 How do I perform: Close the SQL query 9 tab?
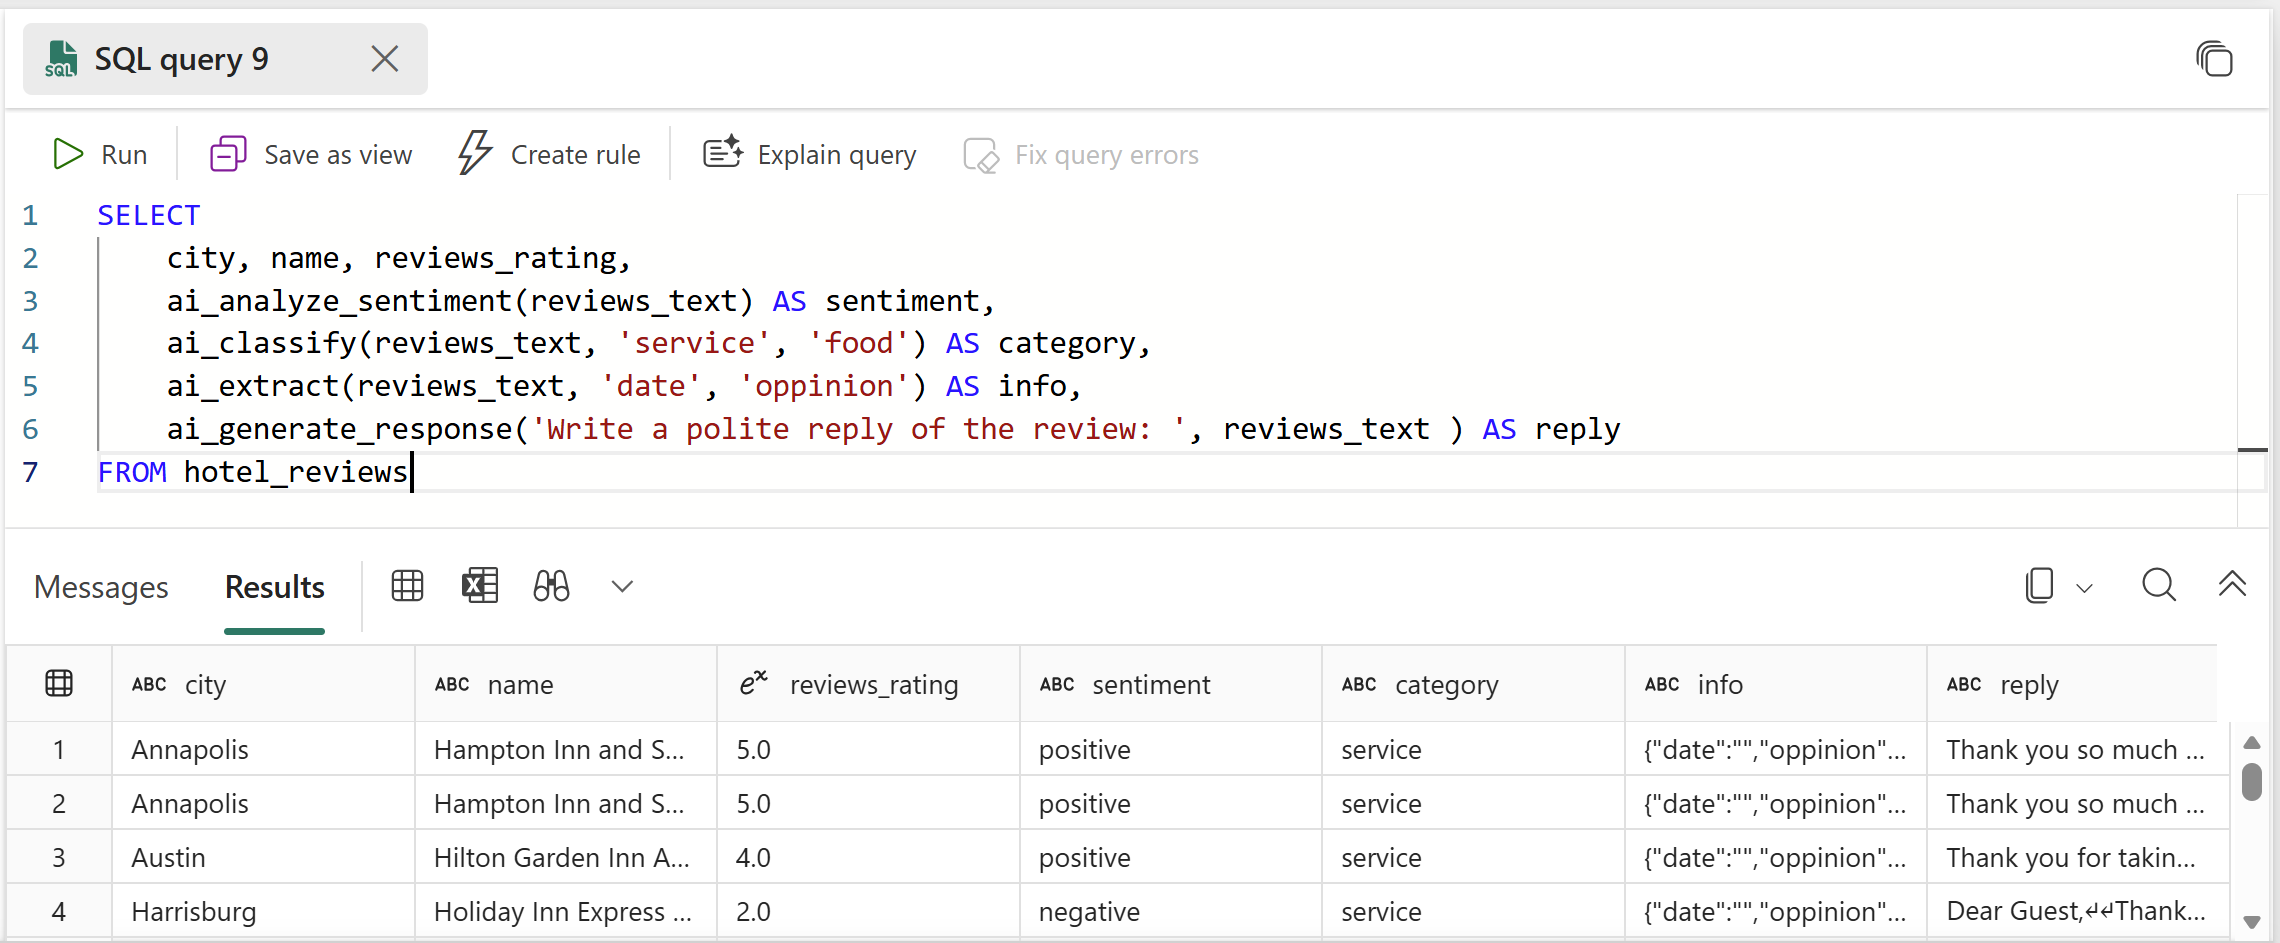point(383,59)
